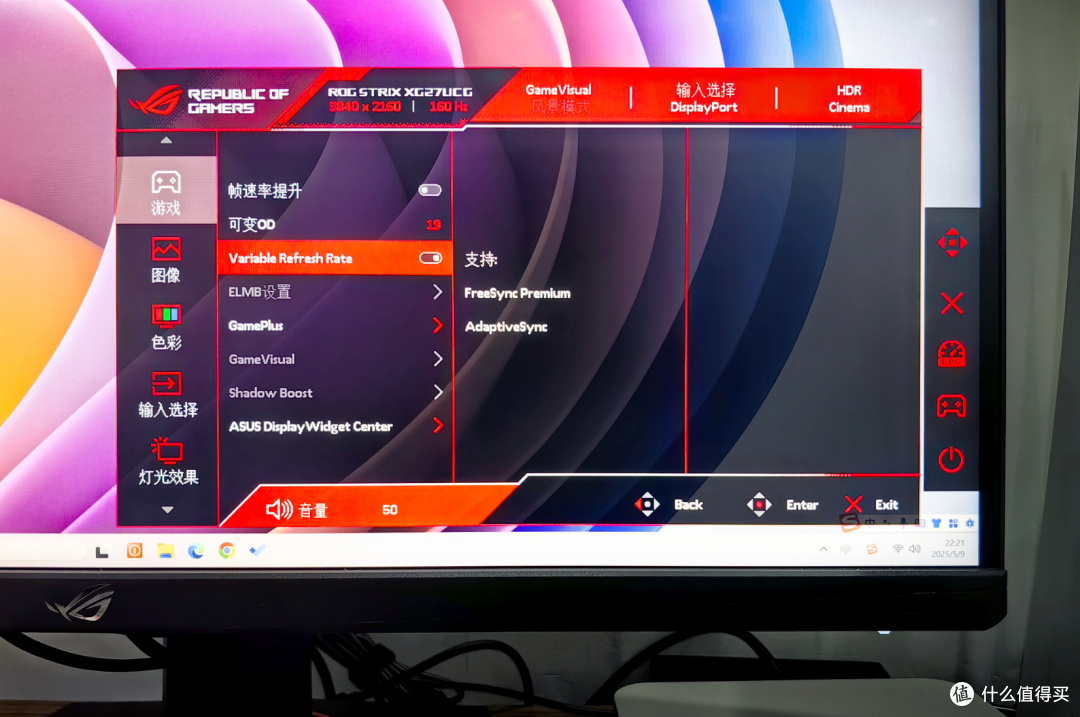Click the Wi-Fi icon in system tray
Screen dimensions: 1080x717
tap(897, 549)
